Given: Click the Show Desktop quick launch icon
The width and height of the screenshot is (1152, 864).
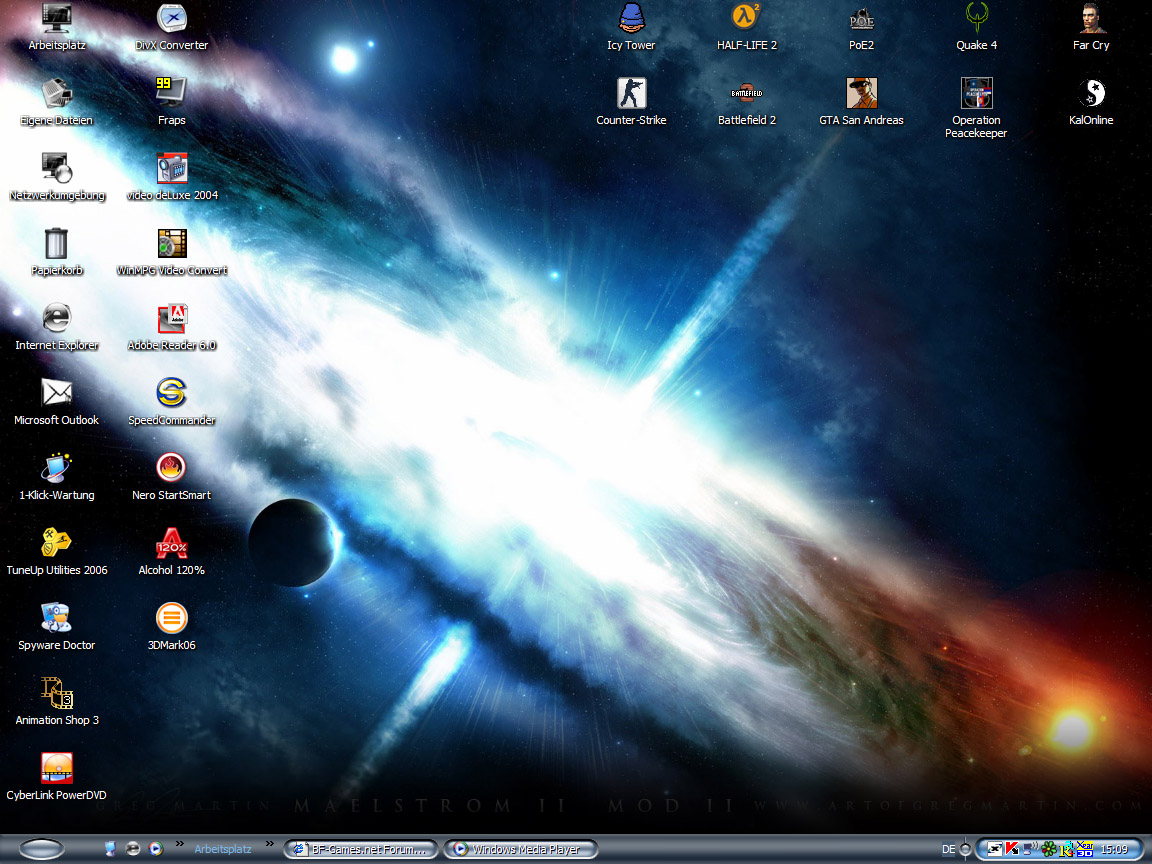Looking at the screenshot, I should point(109,849).
